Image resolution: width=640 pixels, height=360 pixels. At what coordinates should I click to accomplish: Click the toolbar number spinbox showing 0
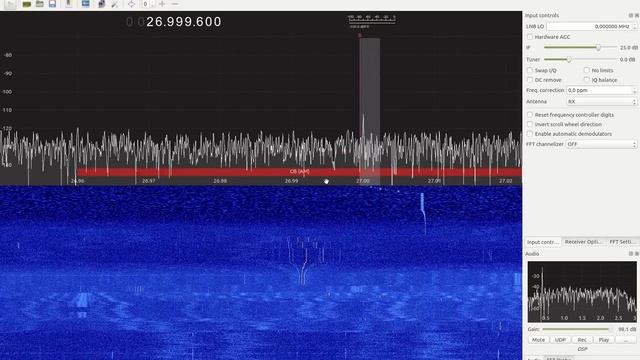click(x=148, y=4)
